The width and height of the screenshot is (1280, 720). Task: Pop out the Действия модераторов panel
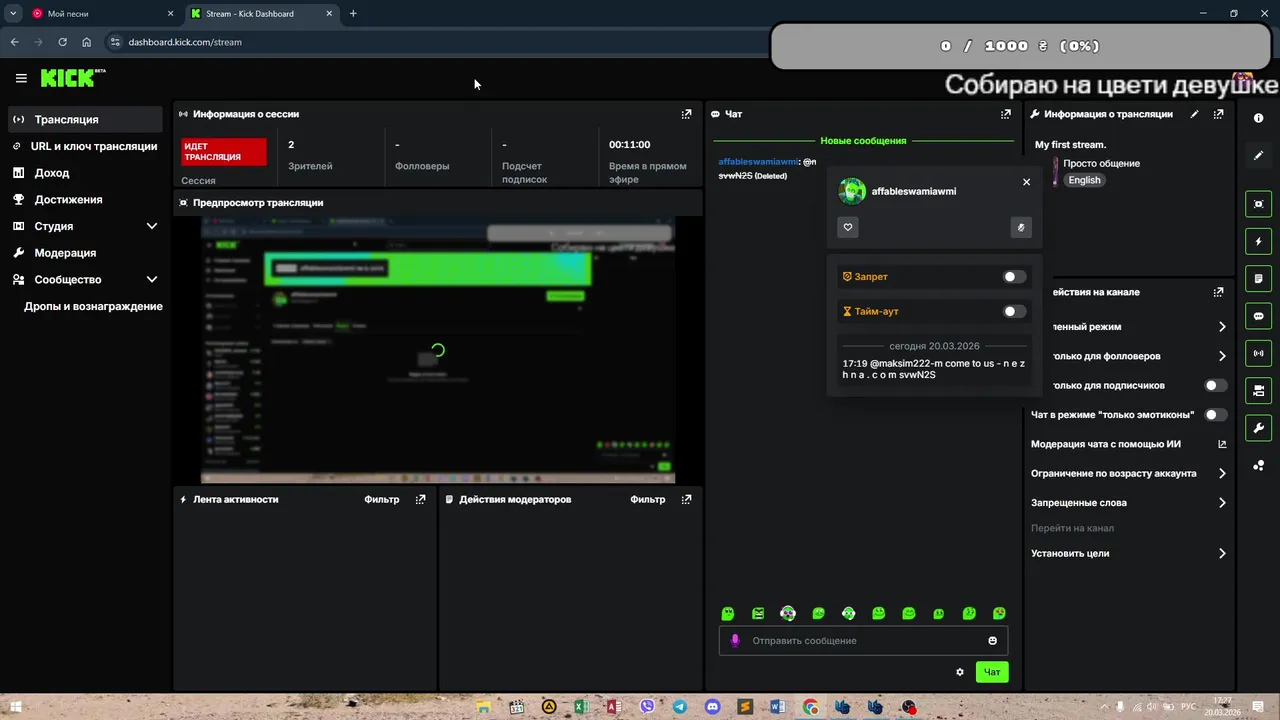[686, 499]
